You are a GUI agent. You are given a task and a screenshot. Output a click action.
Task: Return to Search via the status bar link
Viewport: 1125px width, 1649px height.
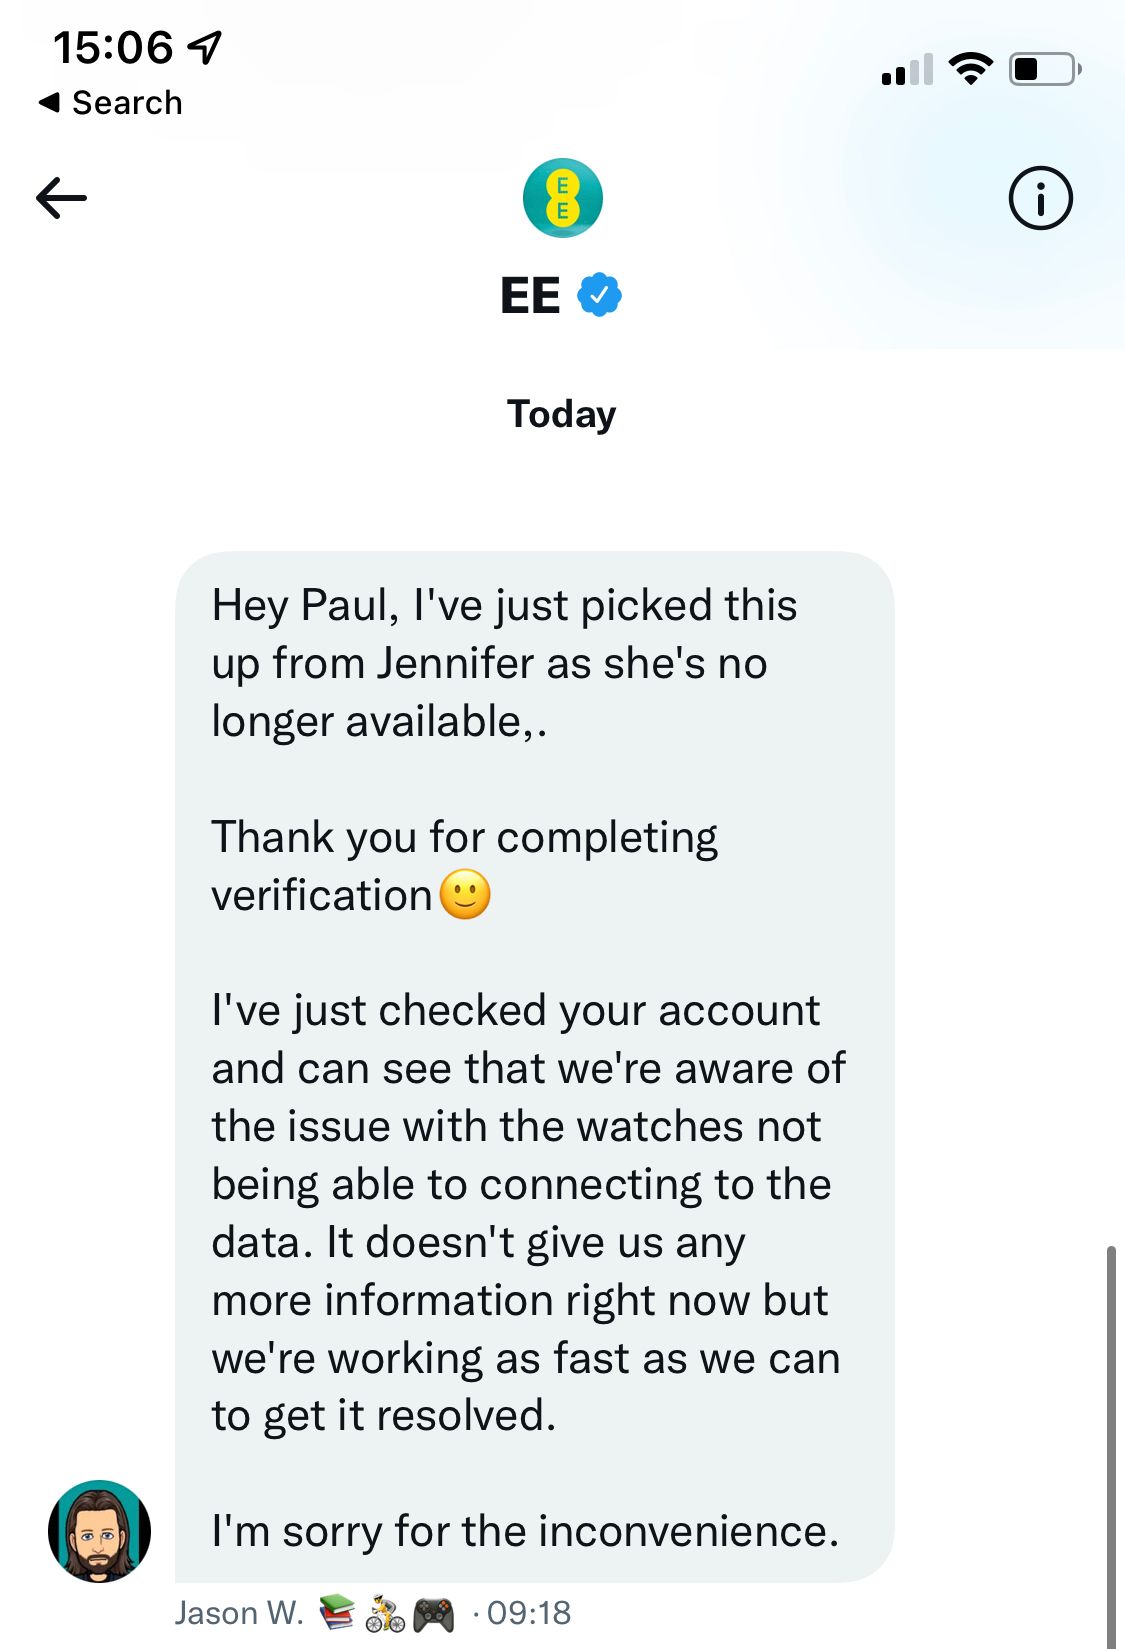[x=110, y=102]
